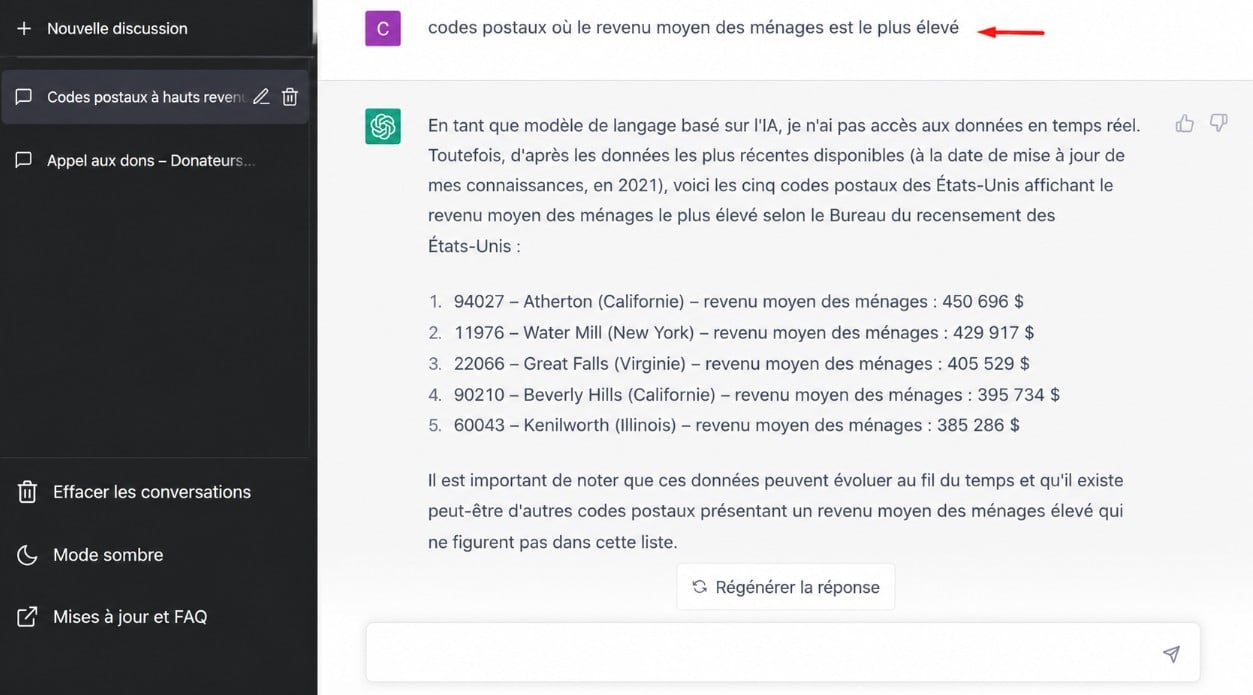The width and height of the screenshot is (1253, 695).
Task: Click the paragraph starting 'En tant que modèle de langage'
Action: [784, 185]
